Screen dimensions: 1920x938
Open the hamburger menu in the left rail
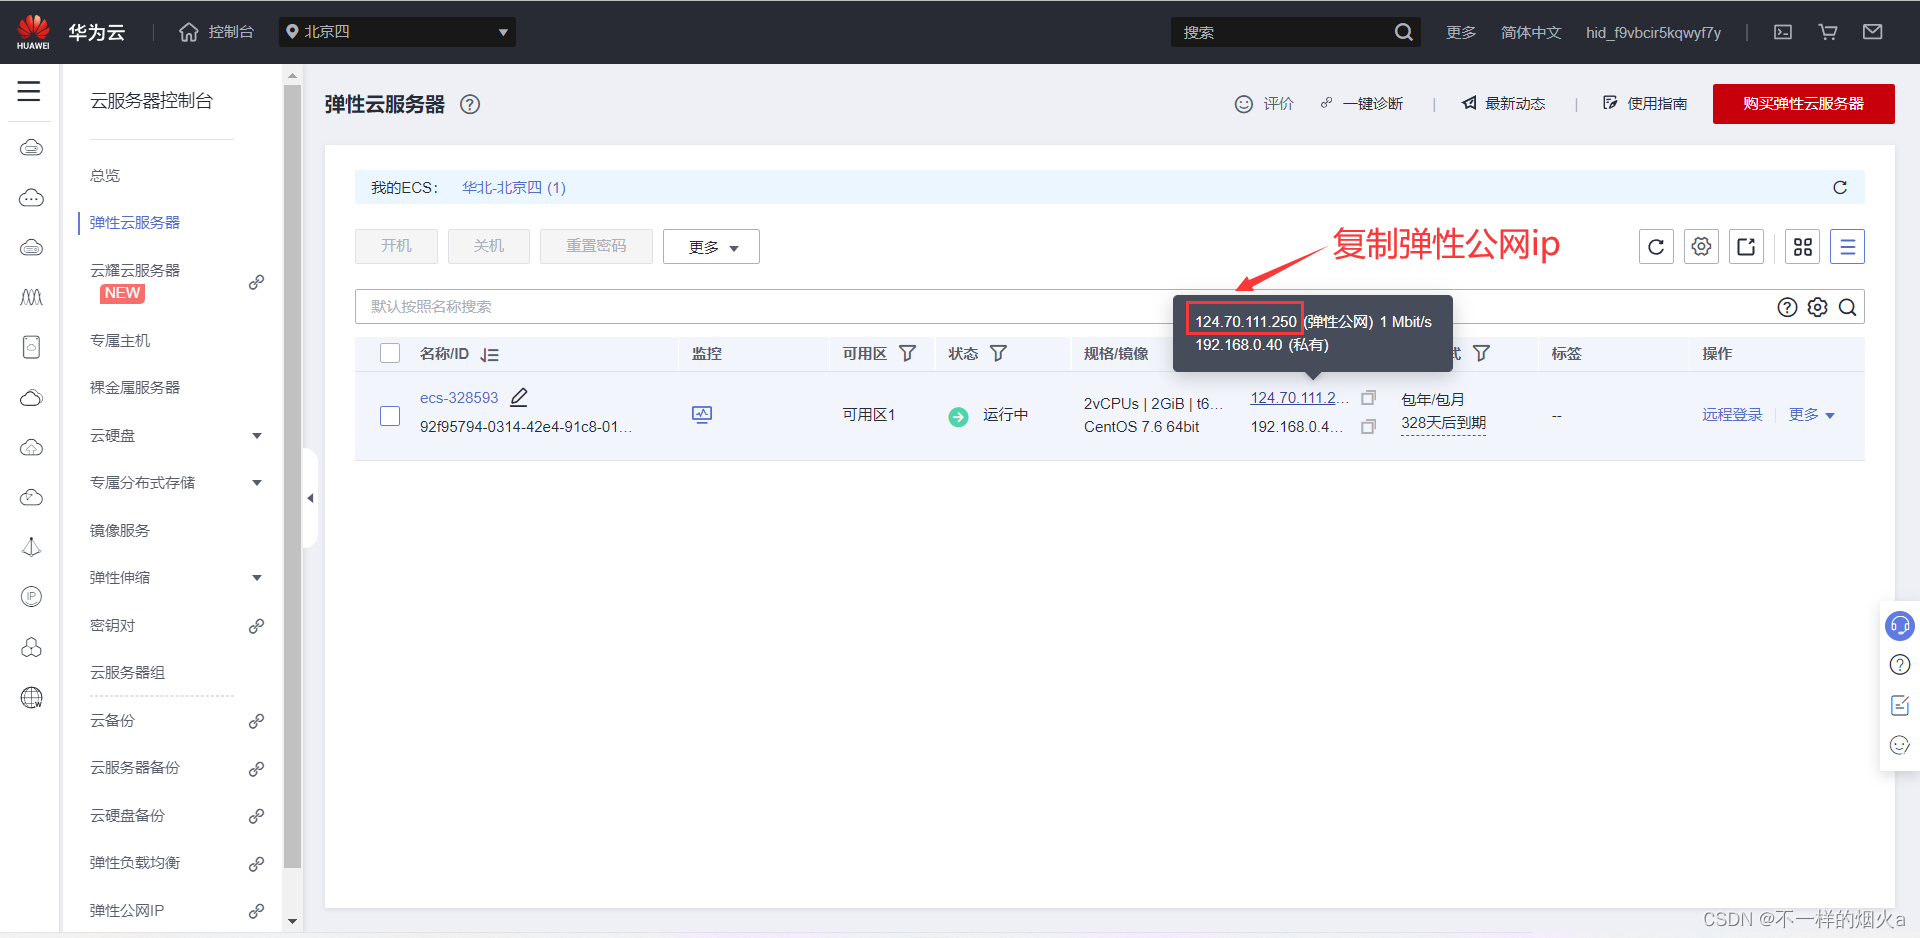(29, 91)
